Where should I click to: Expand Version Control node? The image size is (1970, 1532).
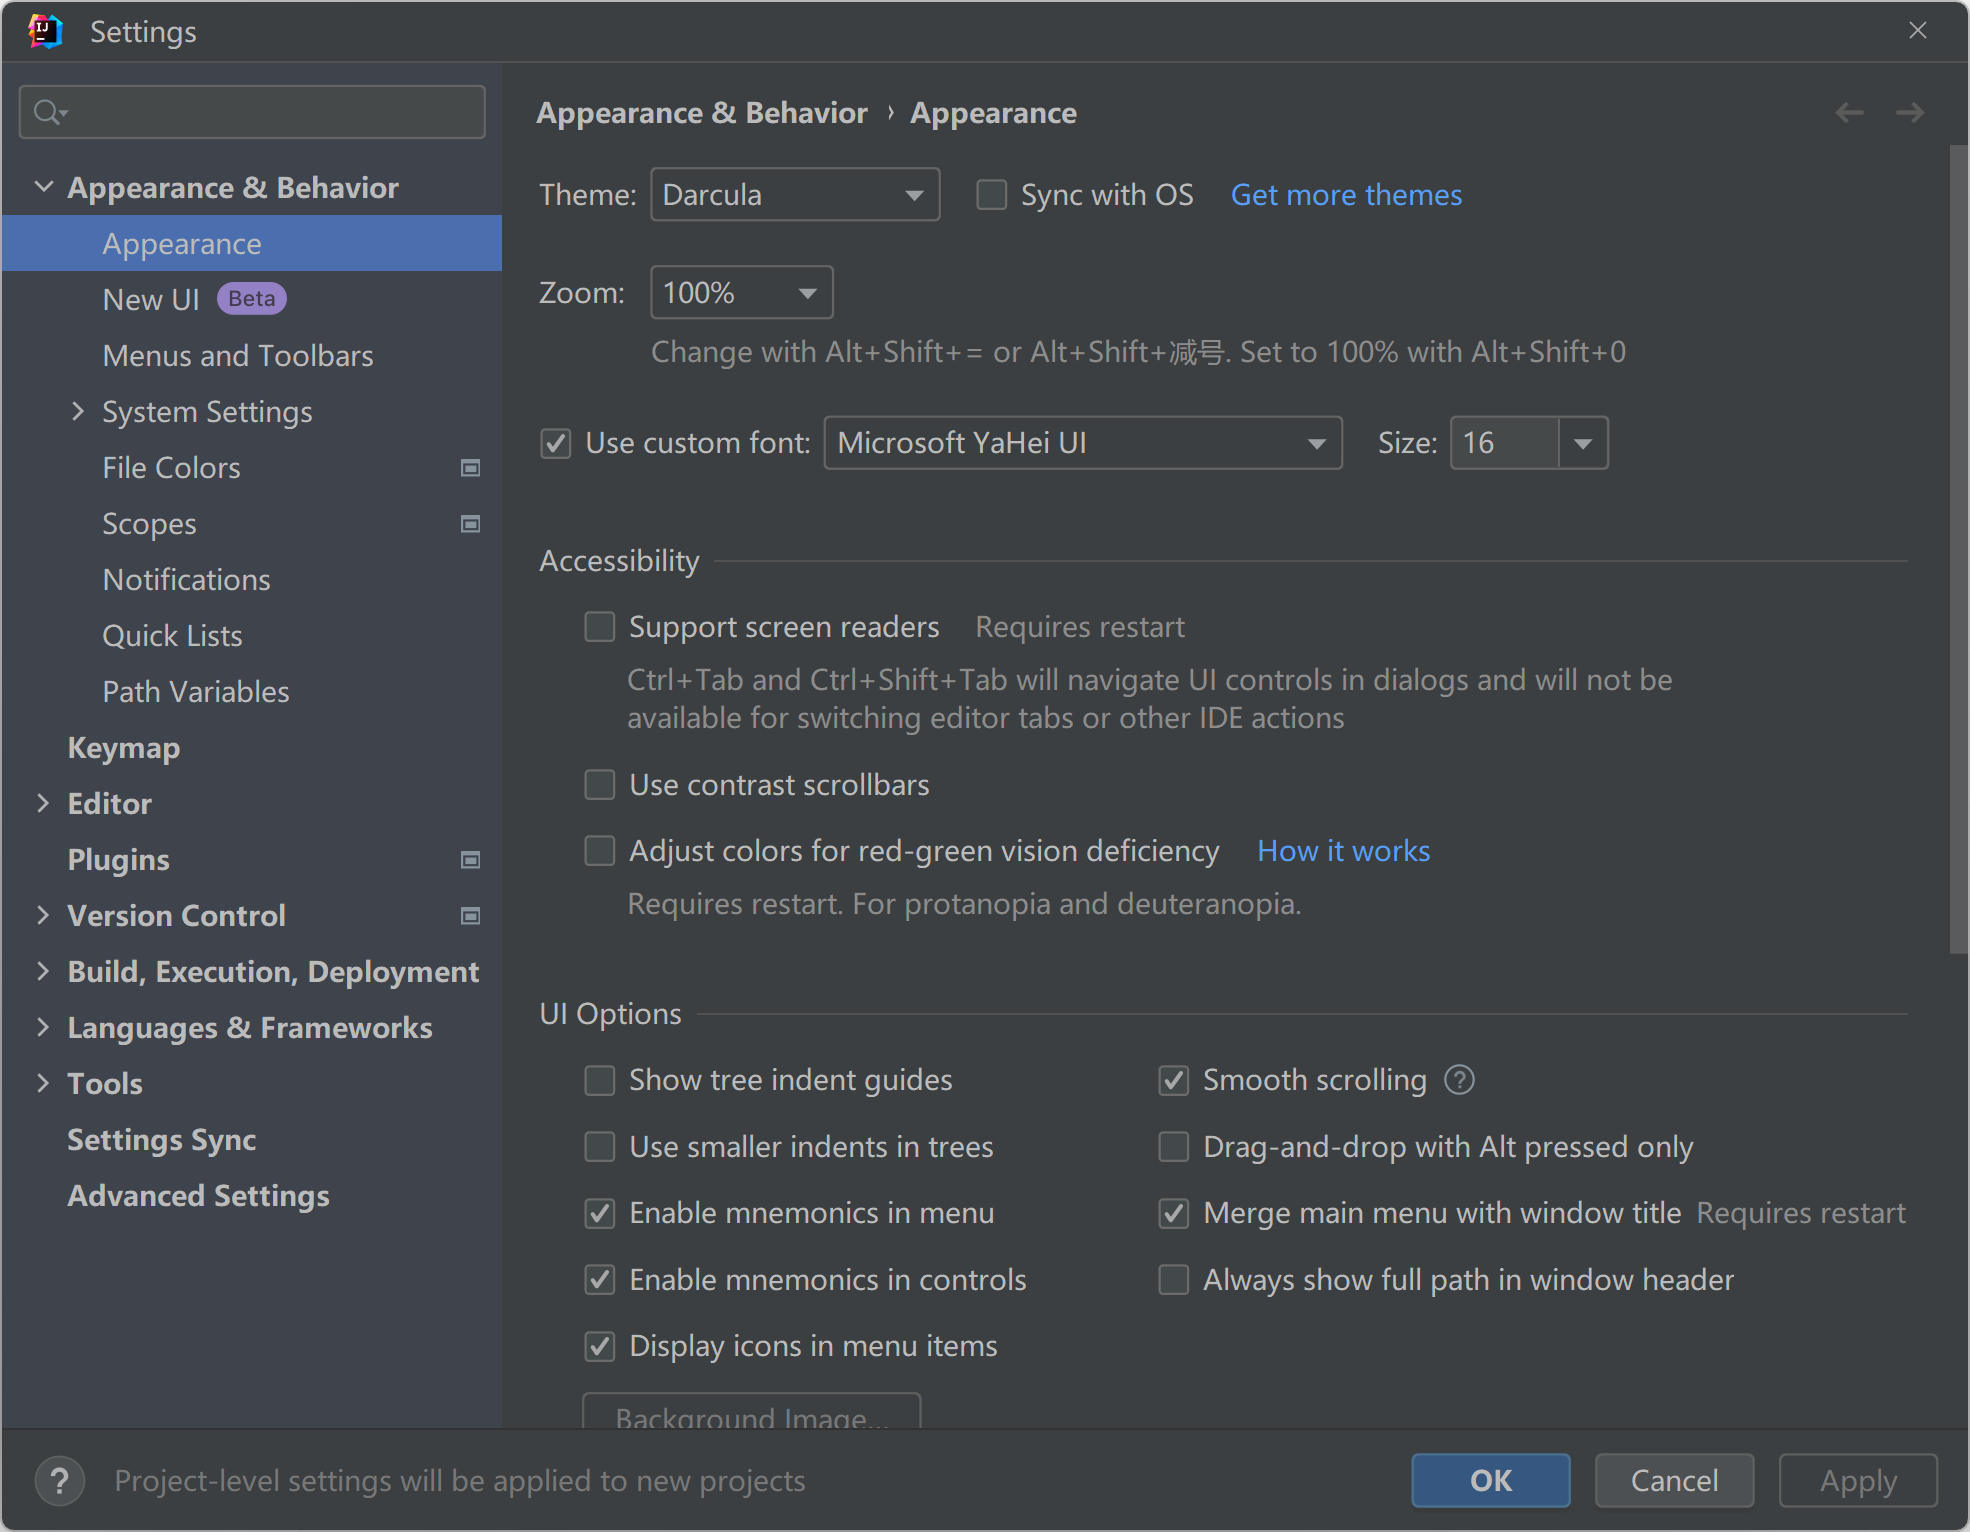[43, 915]
